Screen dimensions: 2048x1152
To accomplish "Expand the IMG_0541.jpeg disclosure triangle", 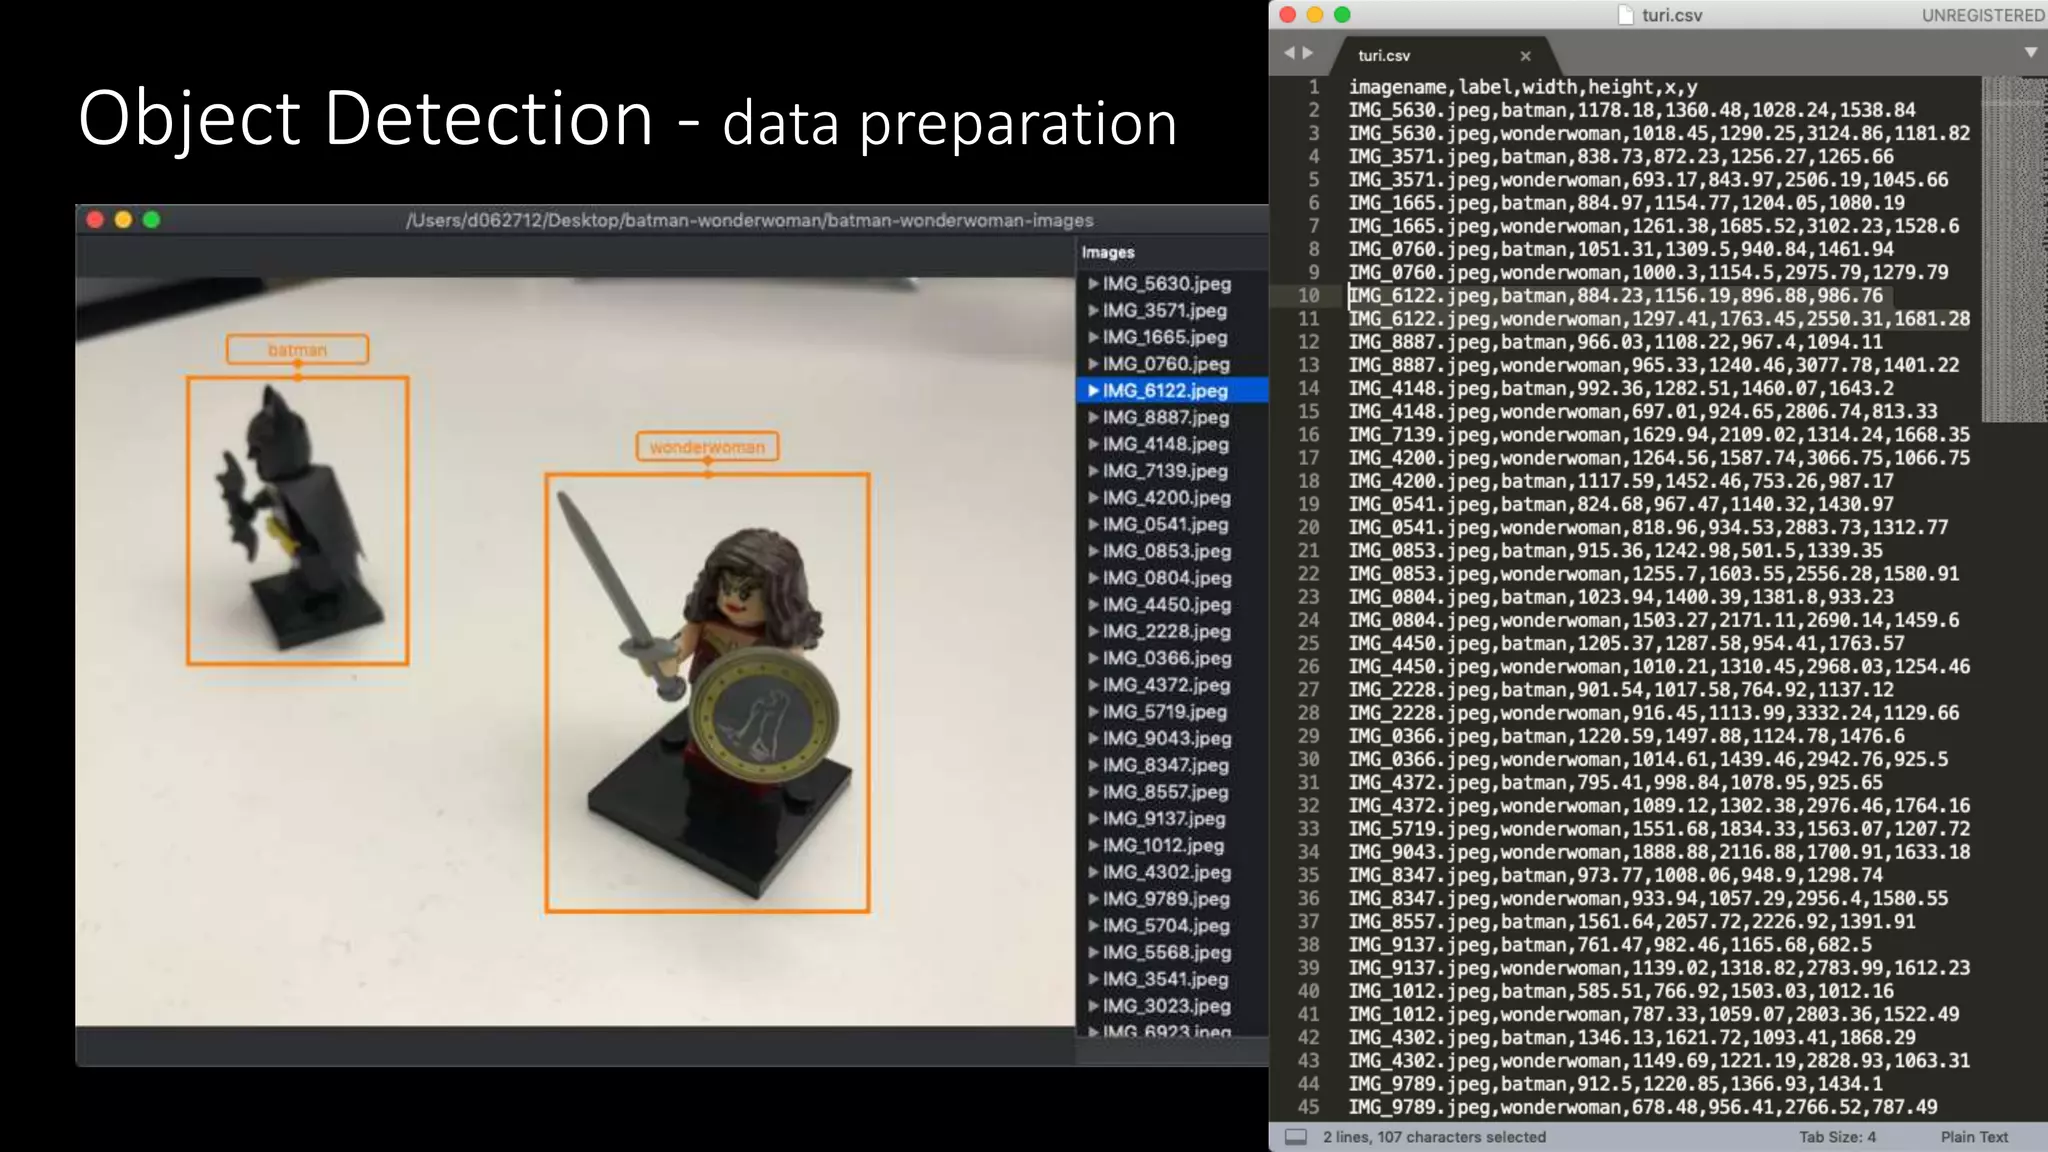I will [x=1093, y=525].
